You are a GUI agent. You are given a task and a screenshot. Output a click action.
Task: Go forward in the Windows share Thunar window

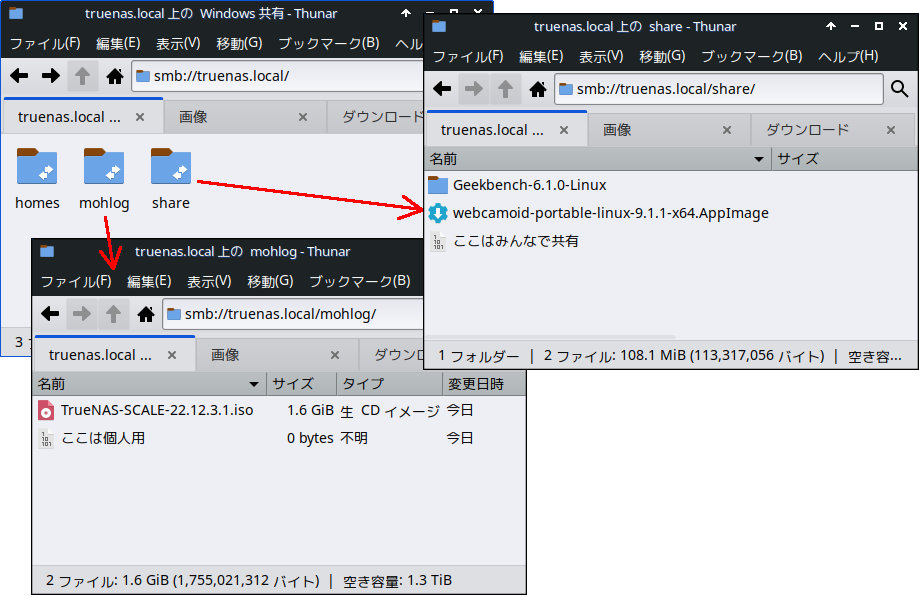click(x=50, y=76)
